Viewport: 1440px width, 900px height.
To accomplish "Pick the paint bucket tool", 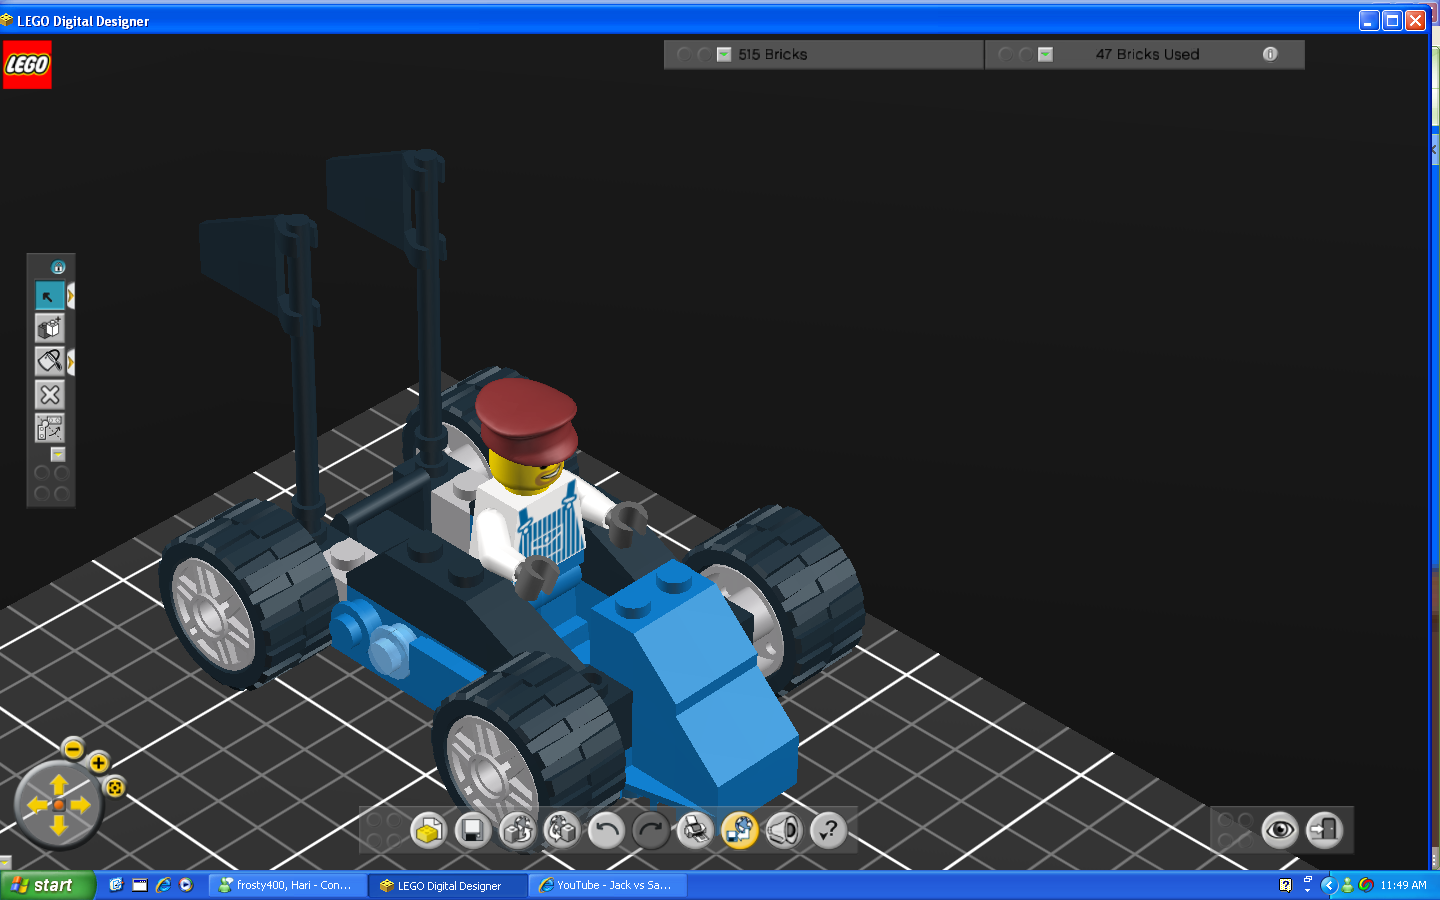I will pos(49,361).
